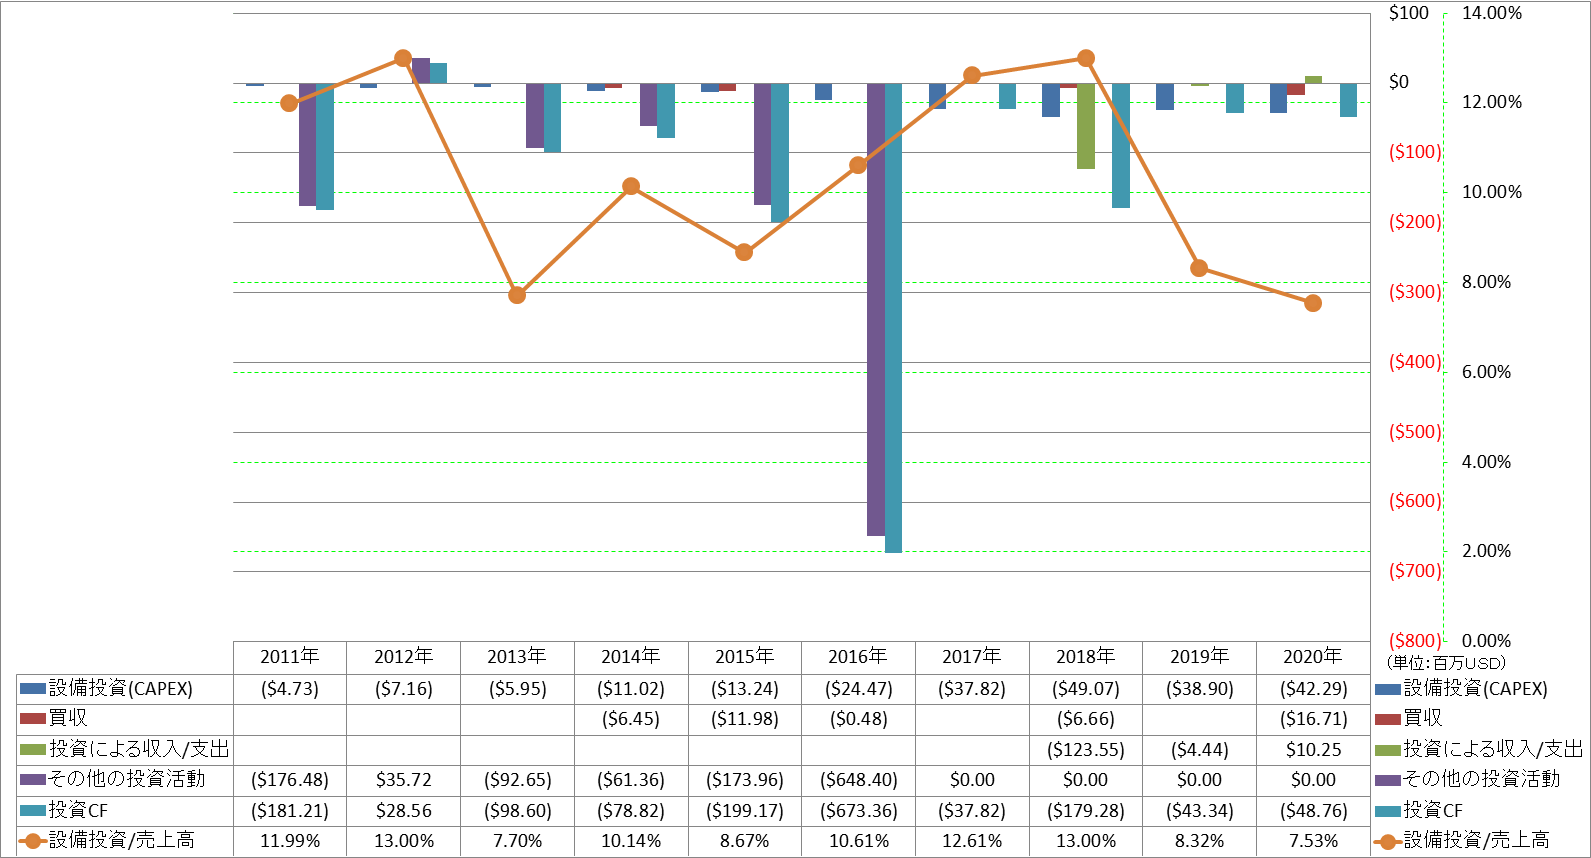Viewport: 1591px width, 858px height.
Task: Click the purple その他の投資活動 swatch, right legend
Action: 1388,780
